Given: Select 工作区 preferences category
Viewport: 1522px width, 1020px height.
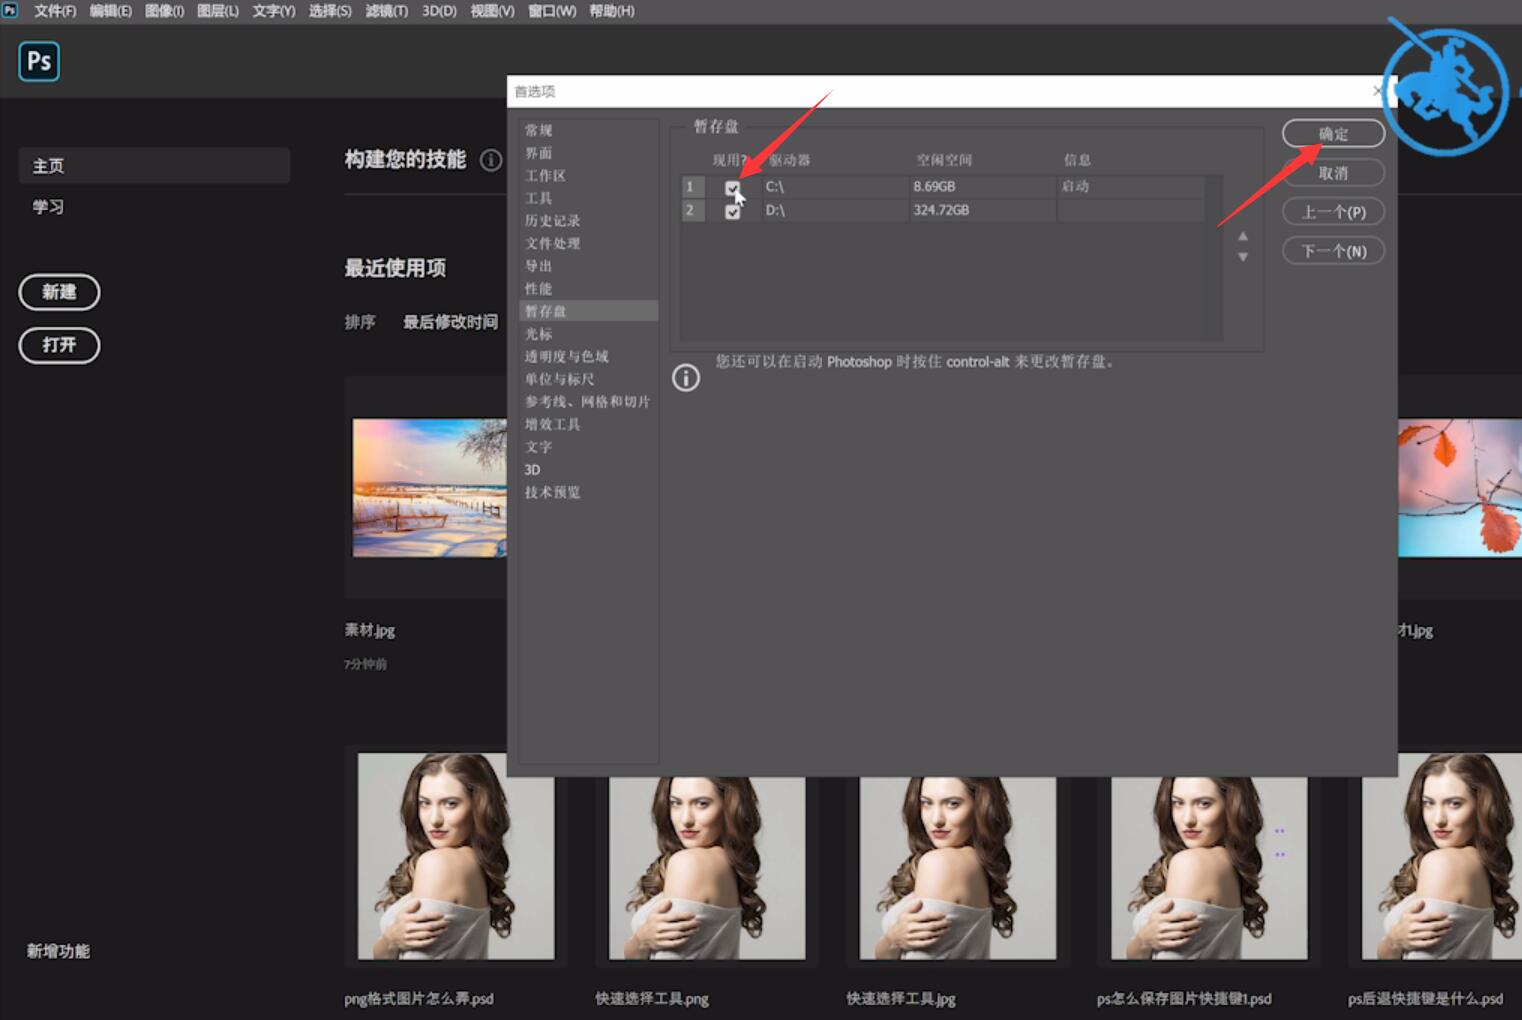Looking at the screenshot, I should (x=546, y=175).
